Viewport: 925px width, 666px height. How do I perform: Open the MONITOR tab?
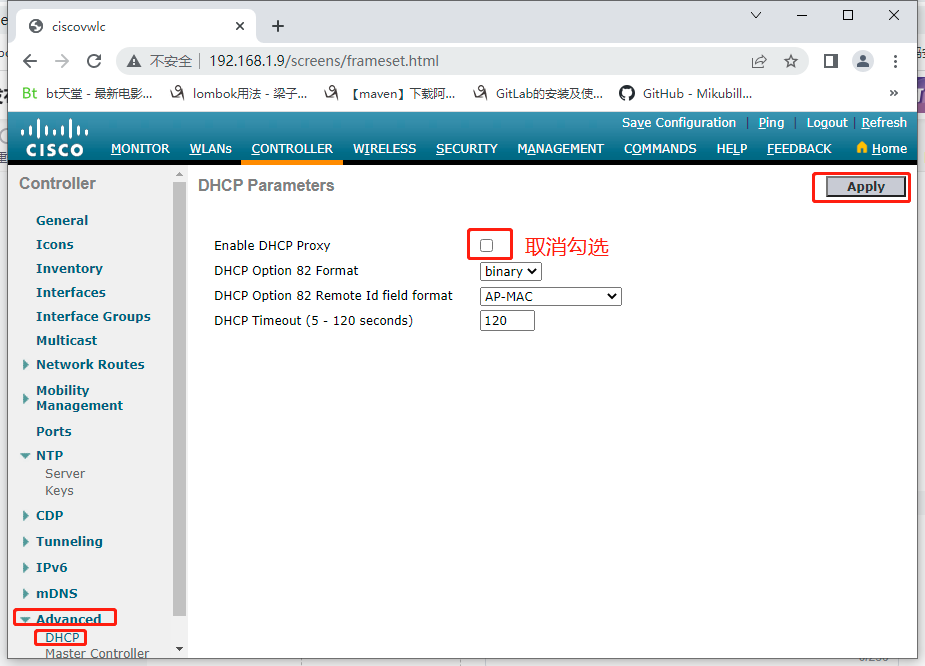point(140,148)
